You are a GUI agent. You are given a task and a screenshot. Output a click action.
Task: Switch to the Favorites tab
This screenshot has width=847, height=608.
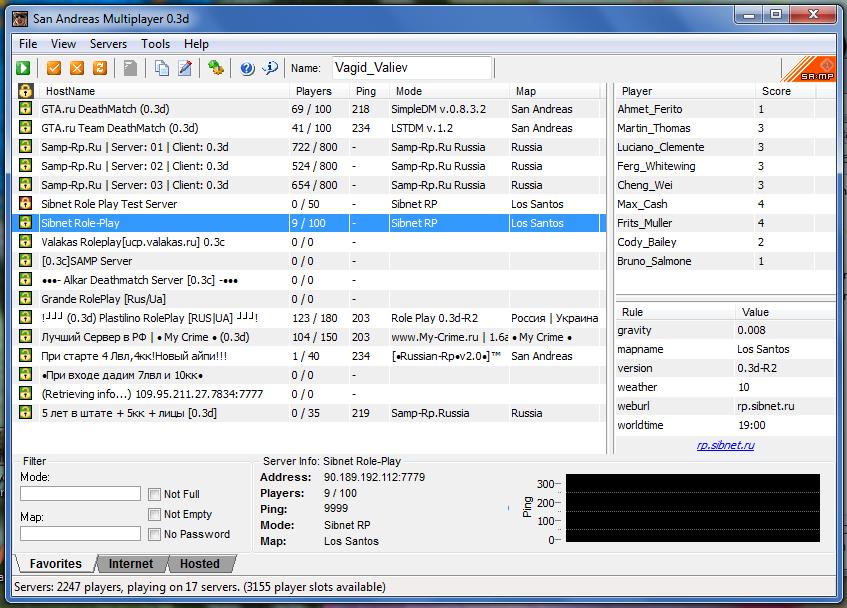click(55, 564)
